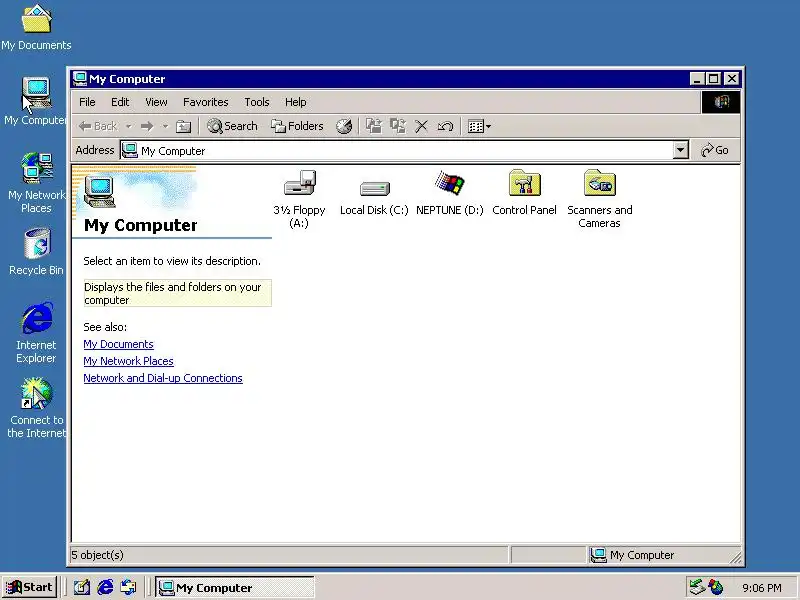
Task: Open the View menu
Action: point(156,102)
